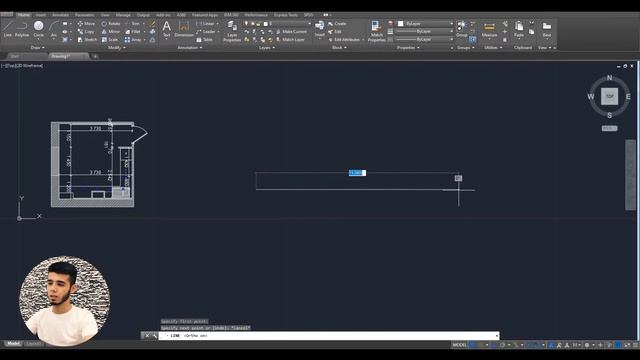Viewport: 640px width, 360px height.
Task: Activate the Trim command
Action: pyautogui.click(x=132, y=24)
